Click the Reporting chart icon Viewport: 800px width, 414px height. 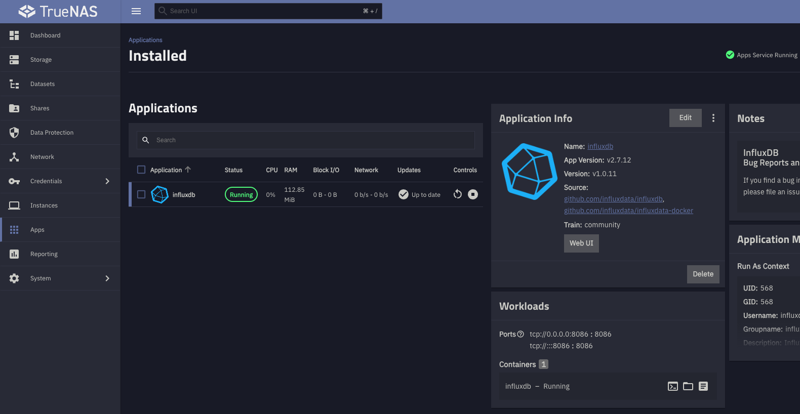pos(14,254)
